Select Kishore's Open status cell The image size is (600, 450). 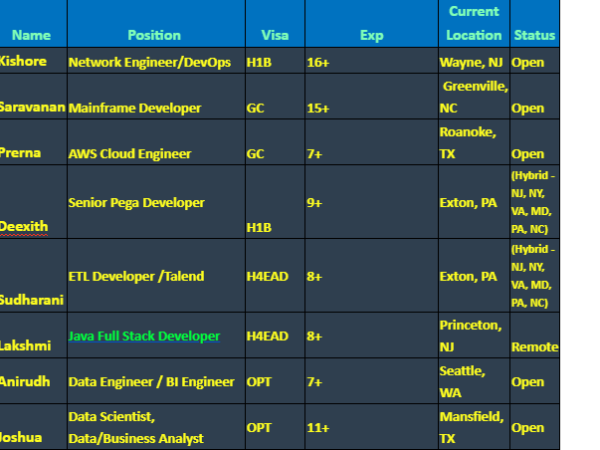coord(535,60)
